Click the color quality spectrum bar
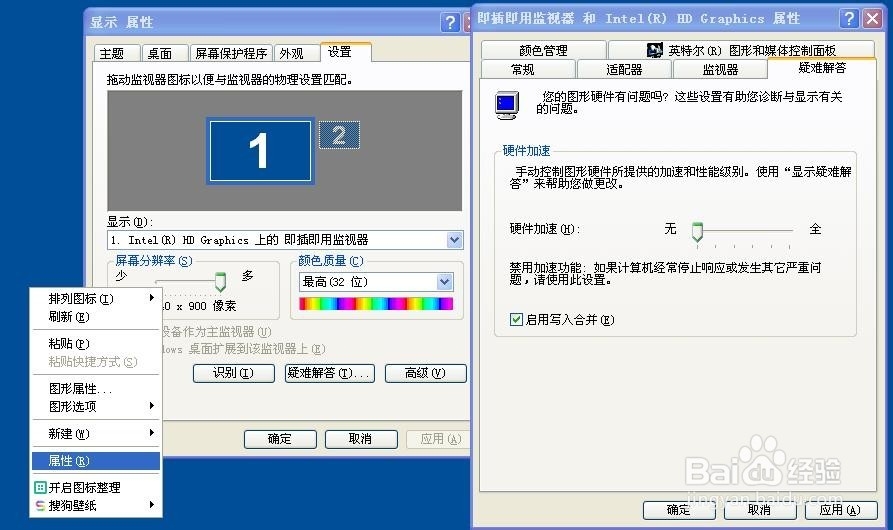This screenshot has height=530, width=893. click(x=376, y=303)
